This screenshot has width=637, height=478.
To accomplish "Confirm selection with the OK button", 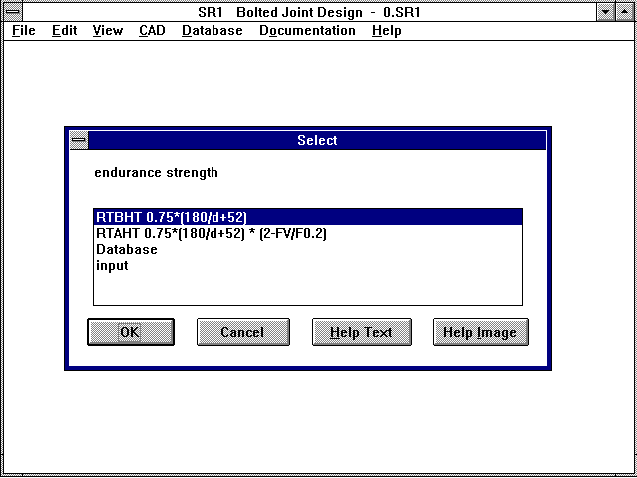I will (x=130, y=332).
